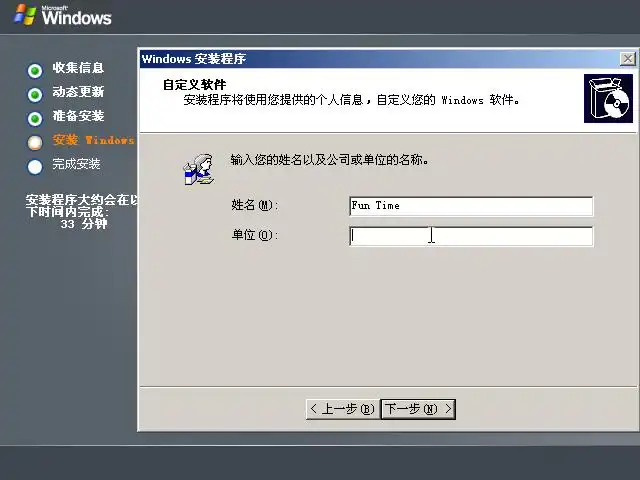Image resolution: width=640 pixels, height=480 pixels.
Task: Click the 安装 Windows step bullet
Action: tap(35, 142)
